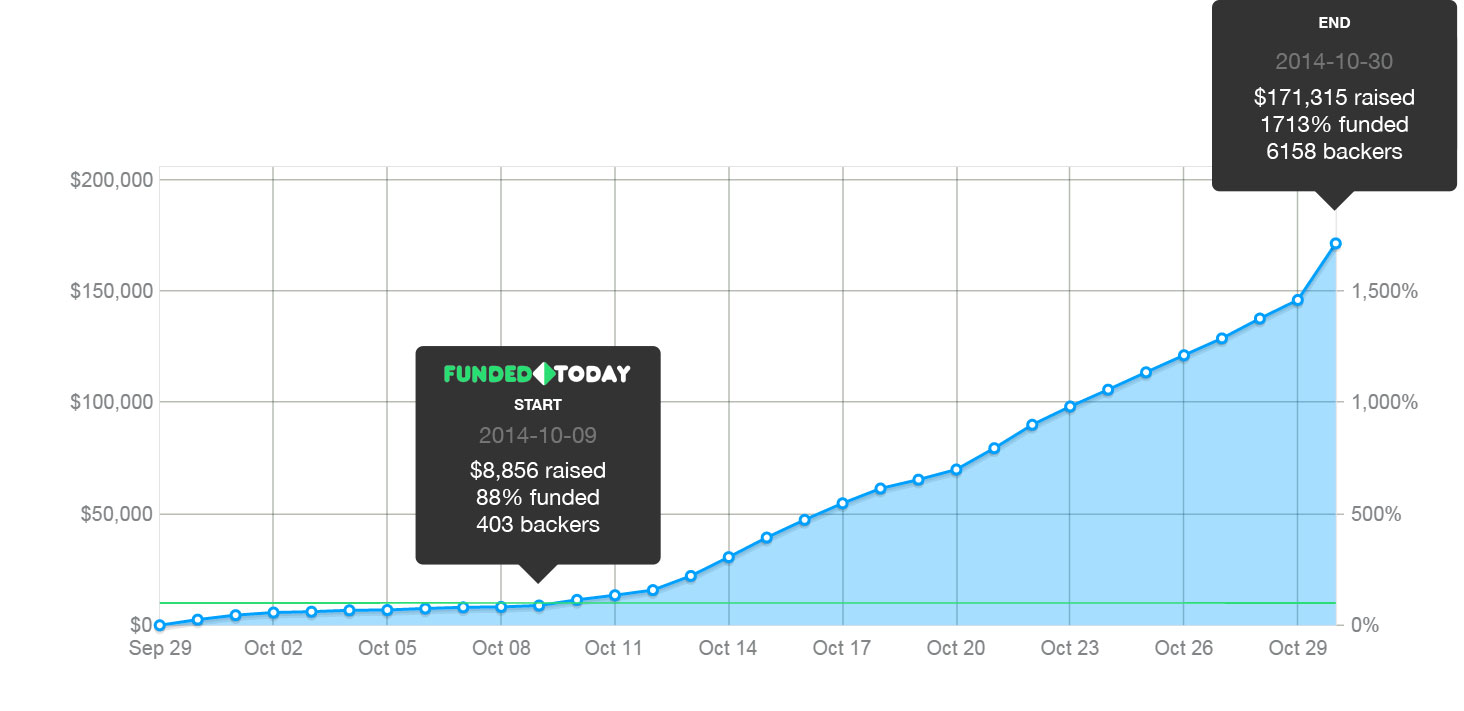This screenshot has height=711, width=1464.
Task: Click the 2014-10-09 date in START tooltip
Action: coord(538,435)
